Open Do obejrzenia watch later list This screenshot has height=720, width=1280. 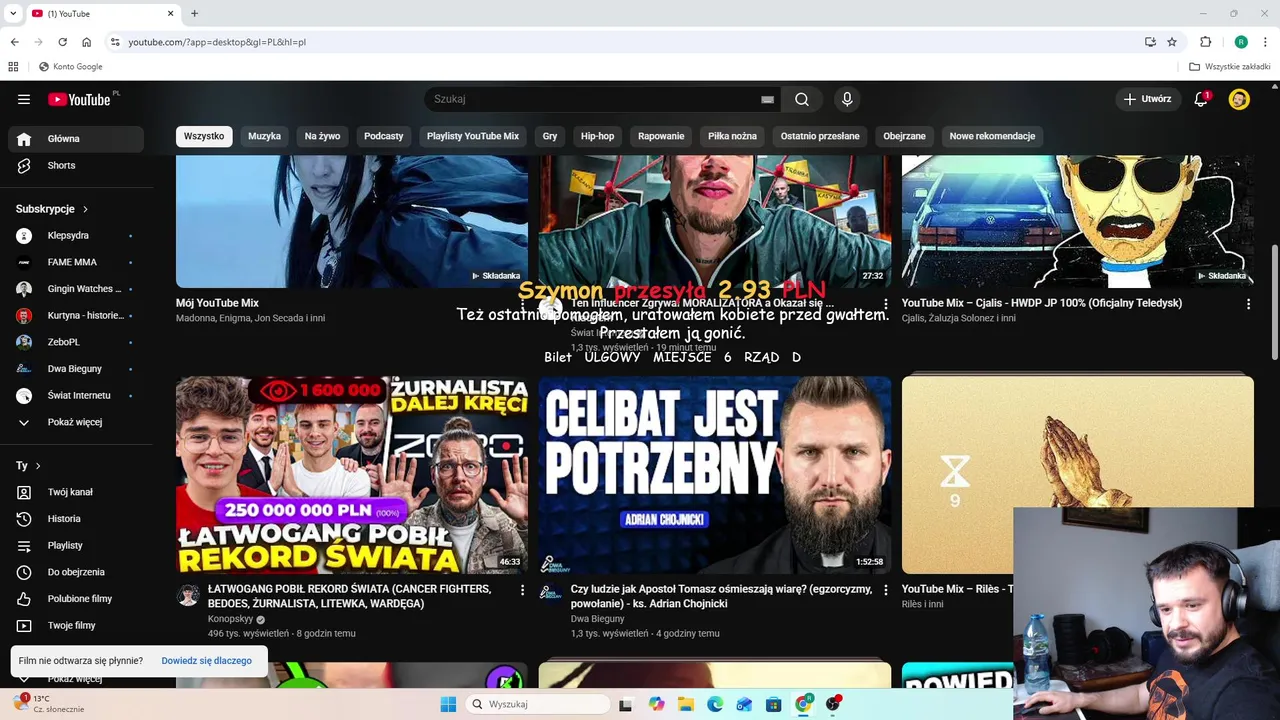coord(76,572)
